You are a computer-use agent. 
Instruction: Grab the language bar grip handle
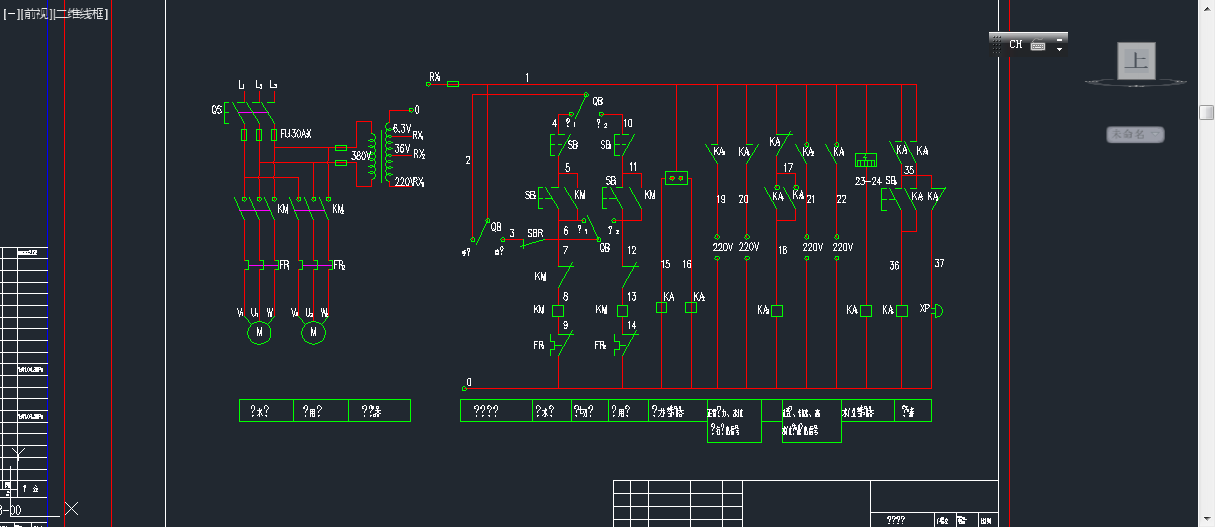click(997, 44)
